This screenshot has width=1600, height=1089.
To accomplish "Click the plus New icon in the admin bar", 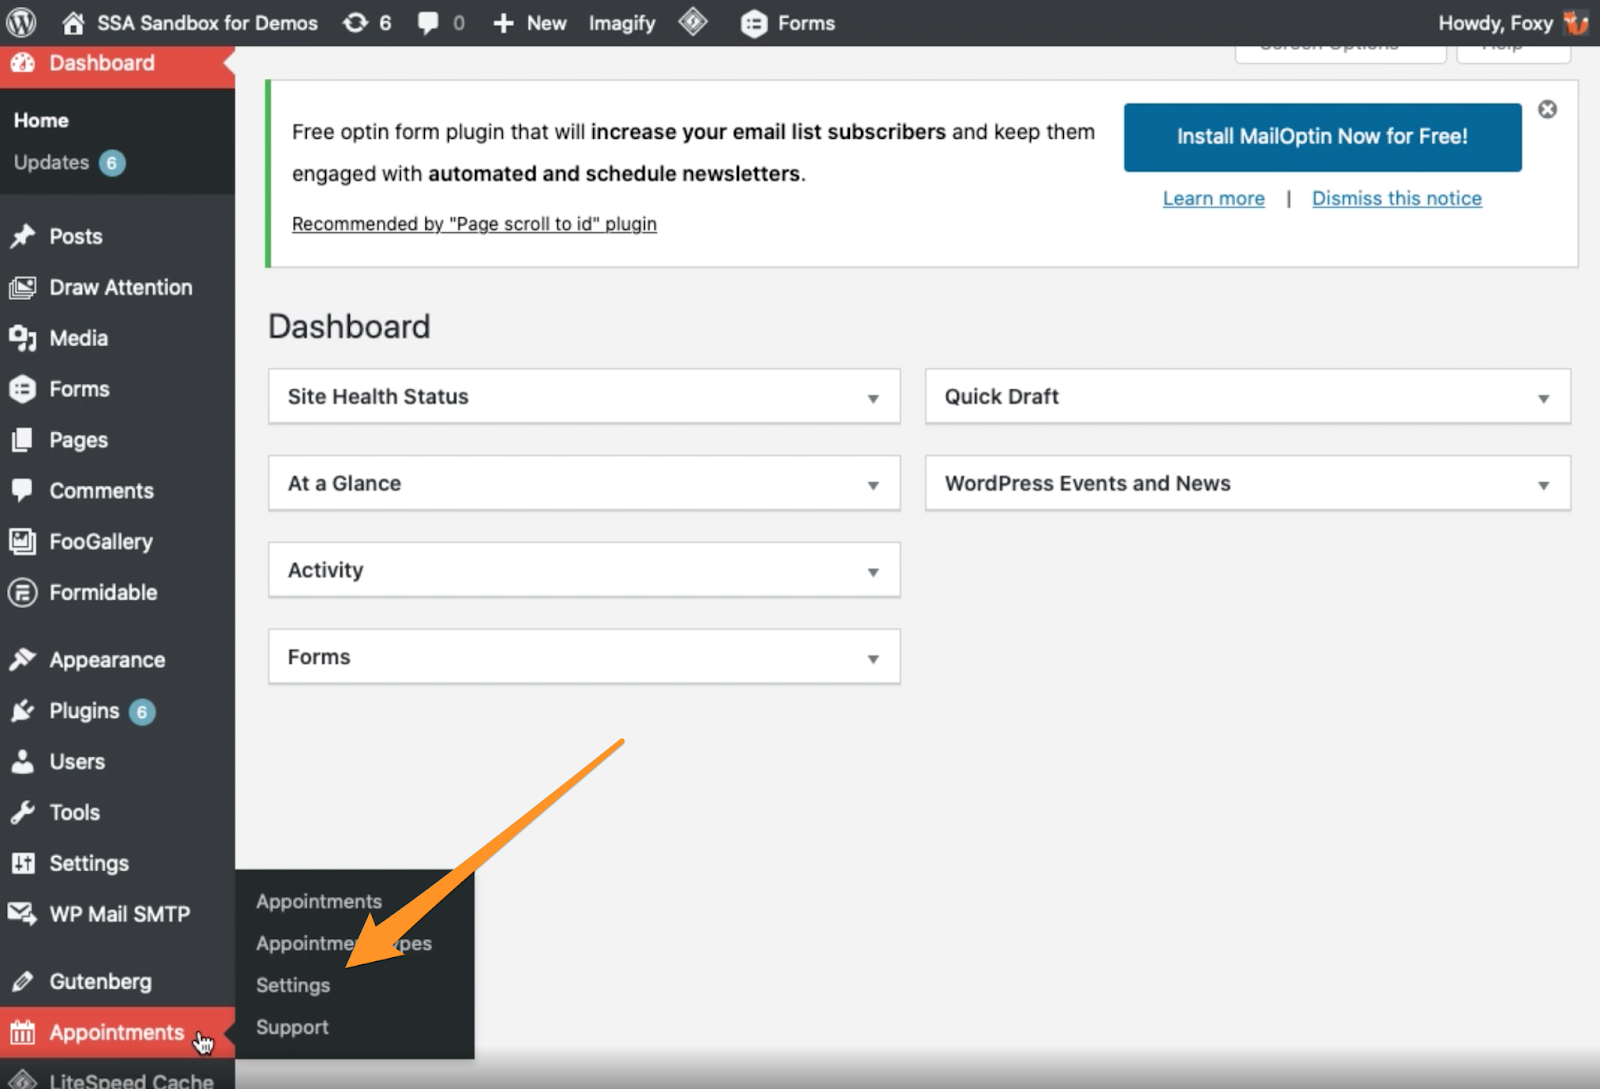I will [x=504, y=23].
